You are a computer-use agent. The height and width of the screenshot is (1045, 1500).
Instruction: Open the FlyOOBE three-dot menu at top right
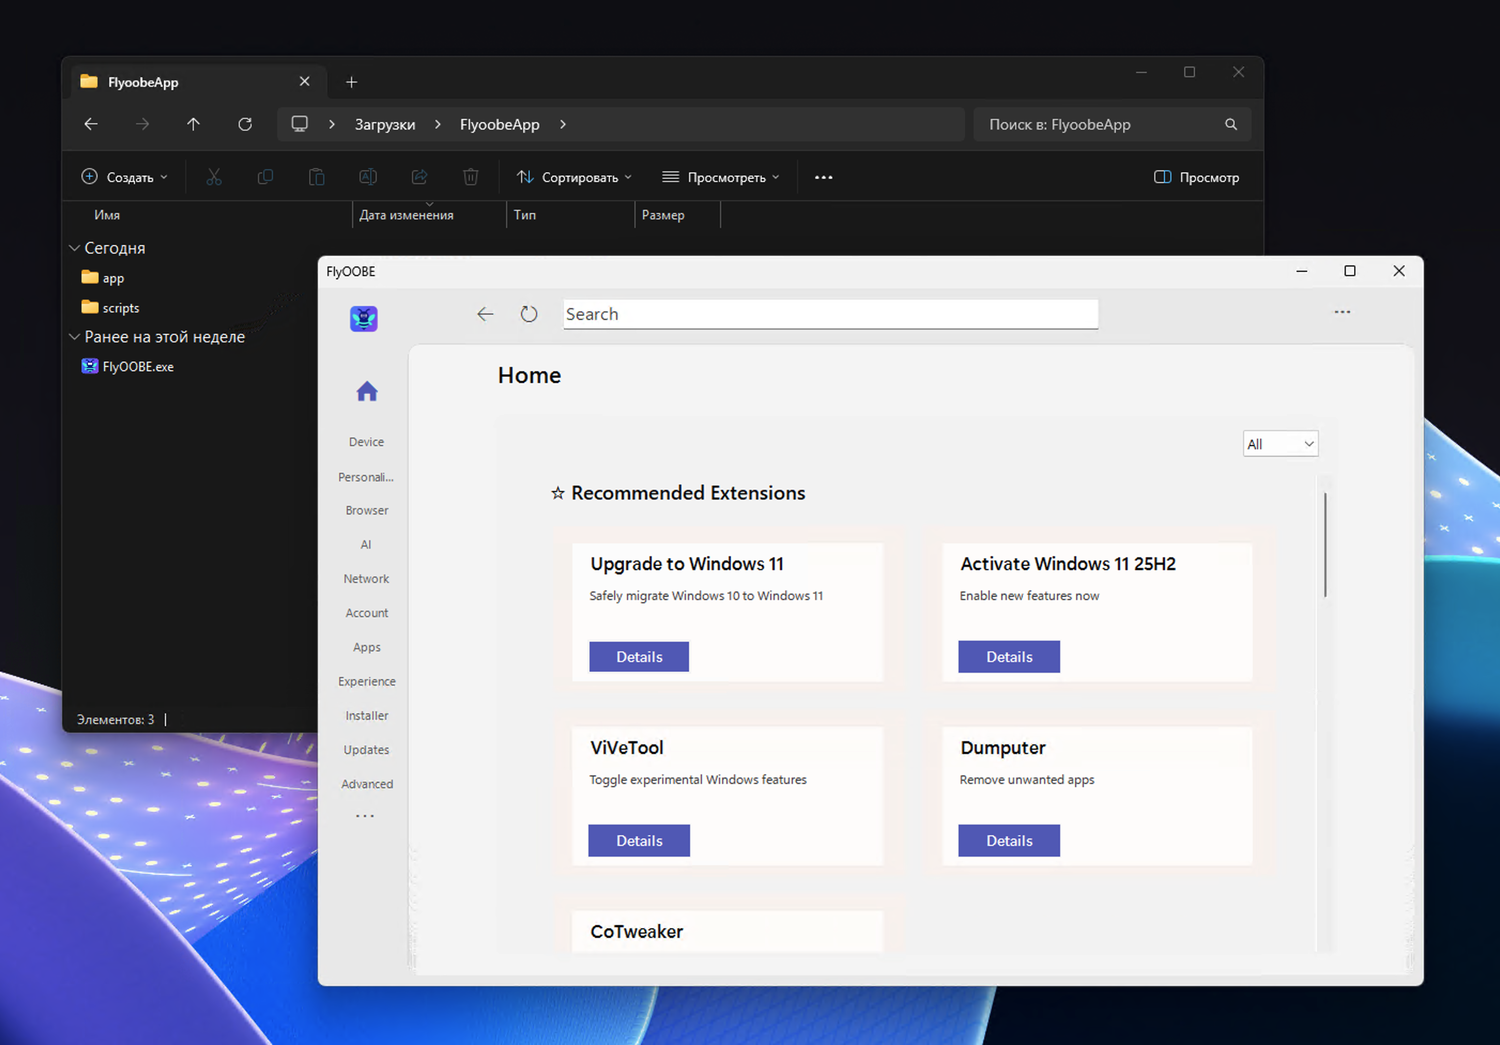click(x=1342, y=312)
